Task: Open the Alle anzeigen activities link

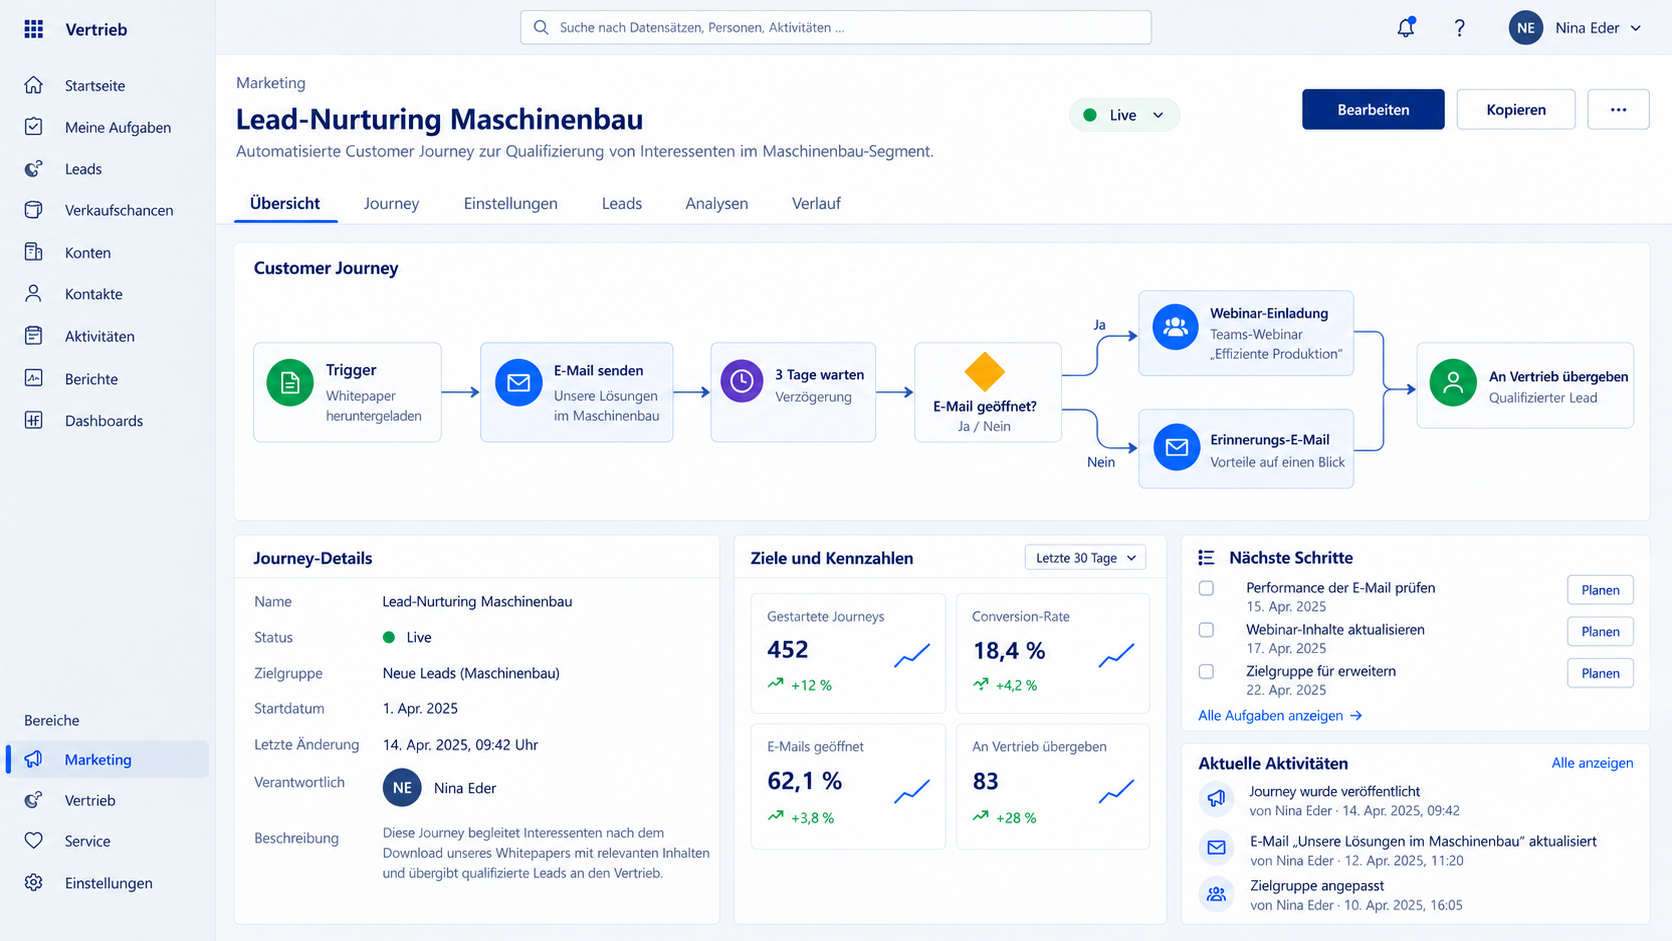Action: (1592, 763)
